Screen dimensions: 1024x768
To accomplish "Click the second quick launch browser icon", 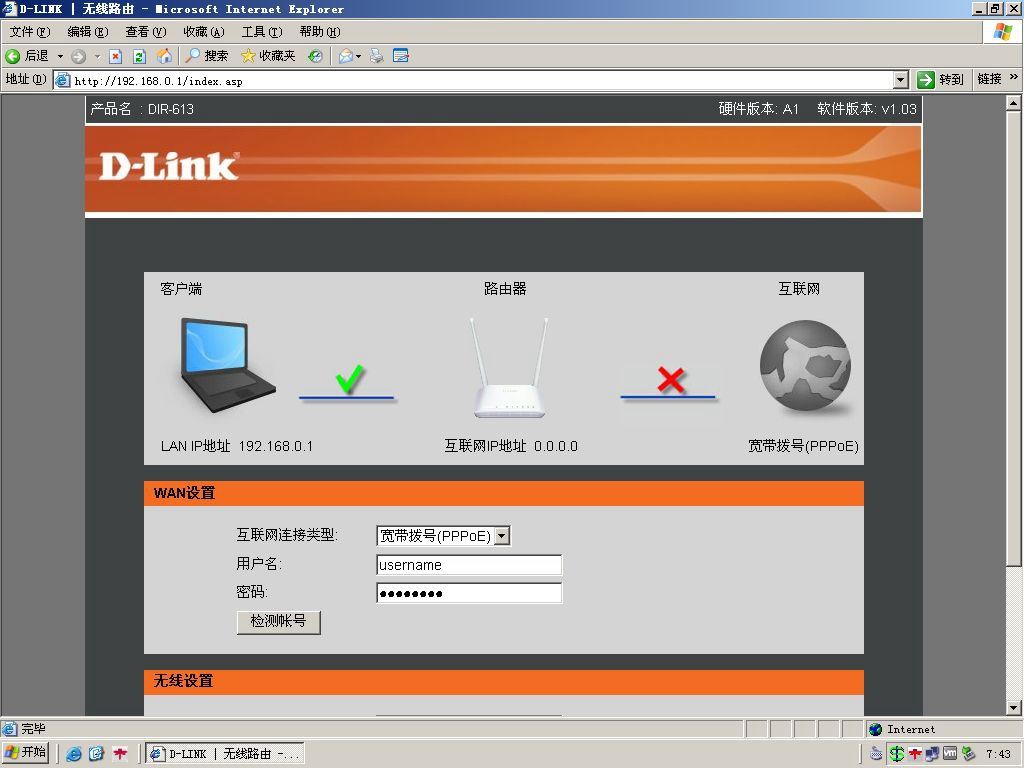I will (x=97, y=754).
